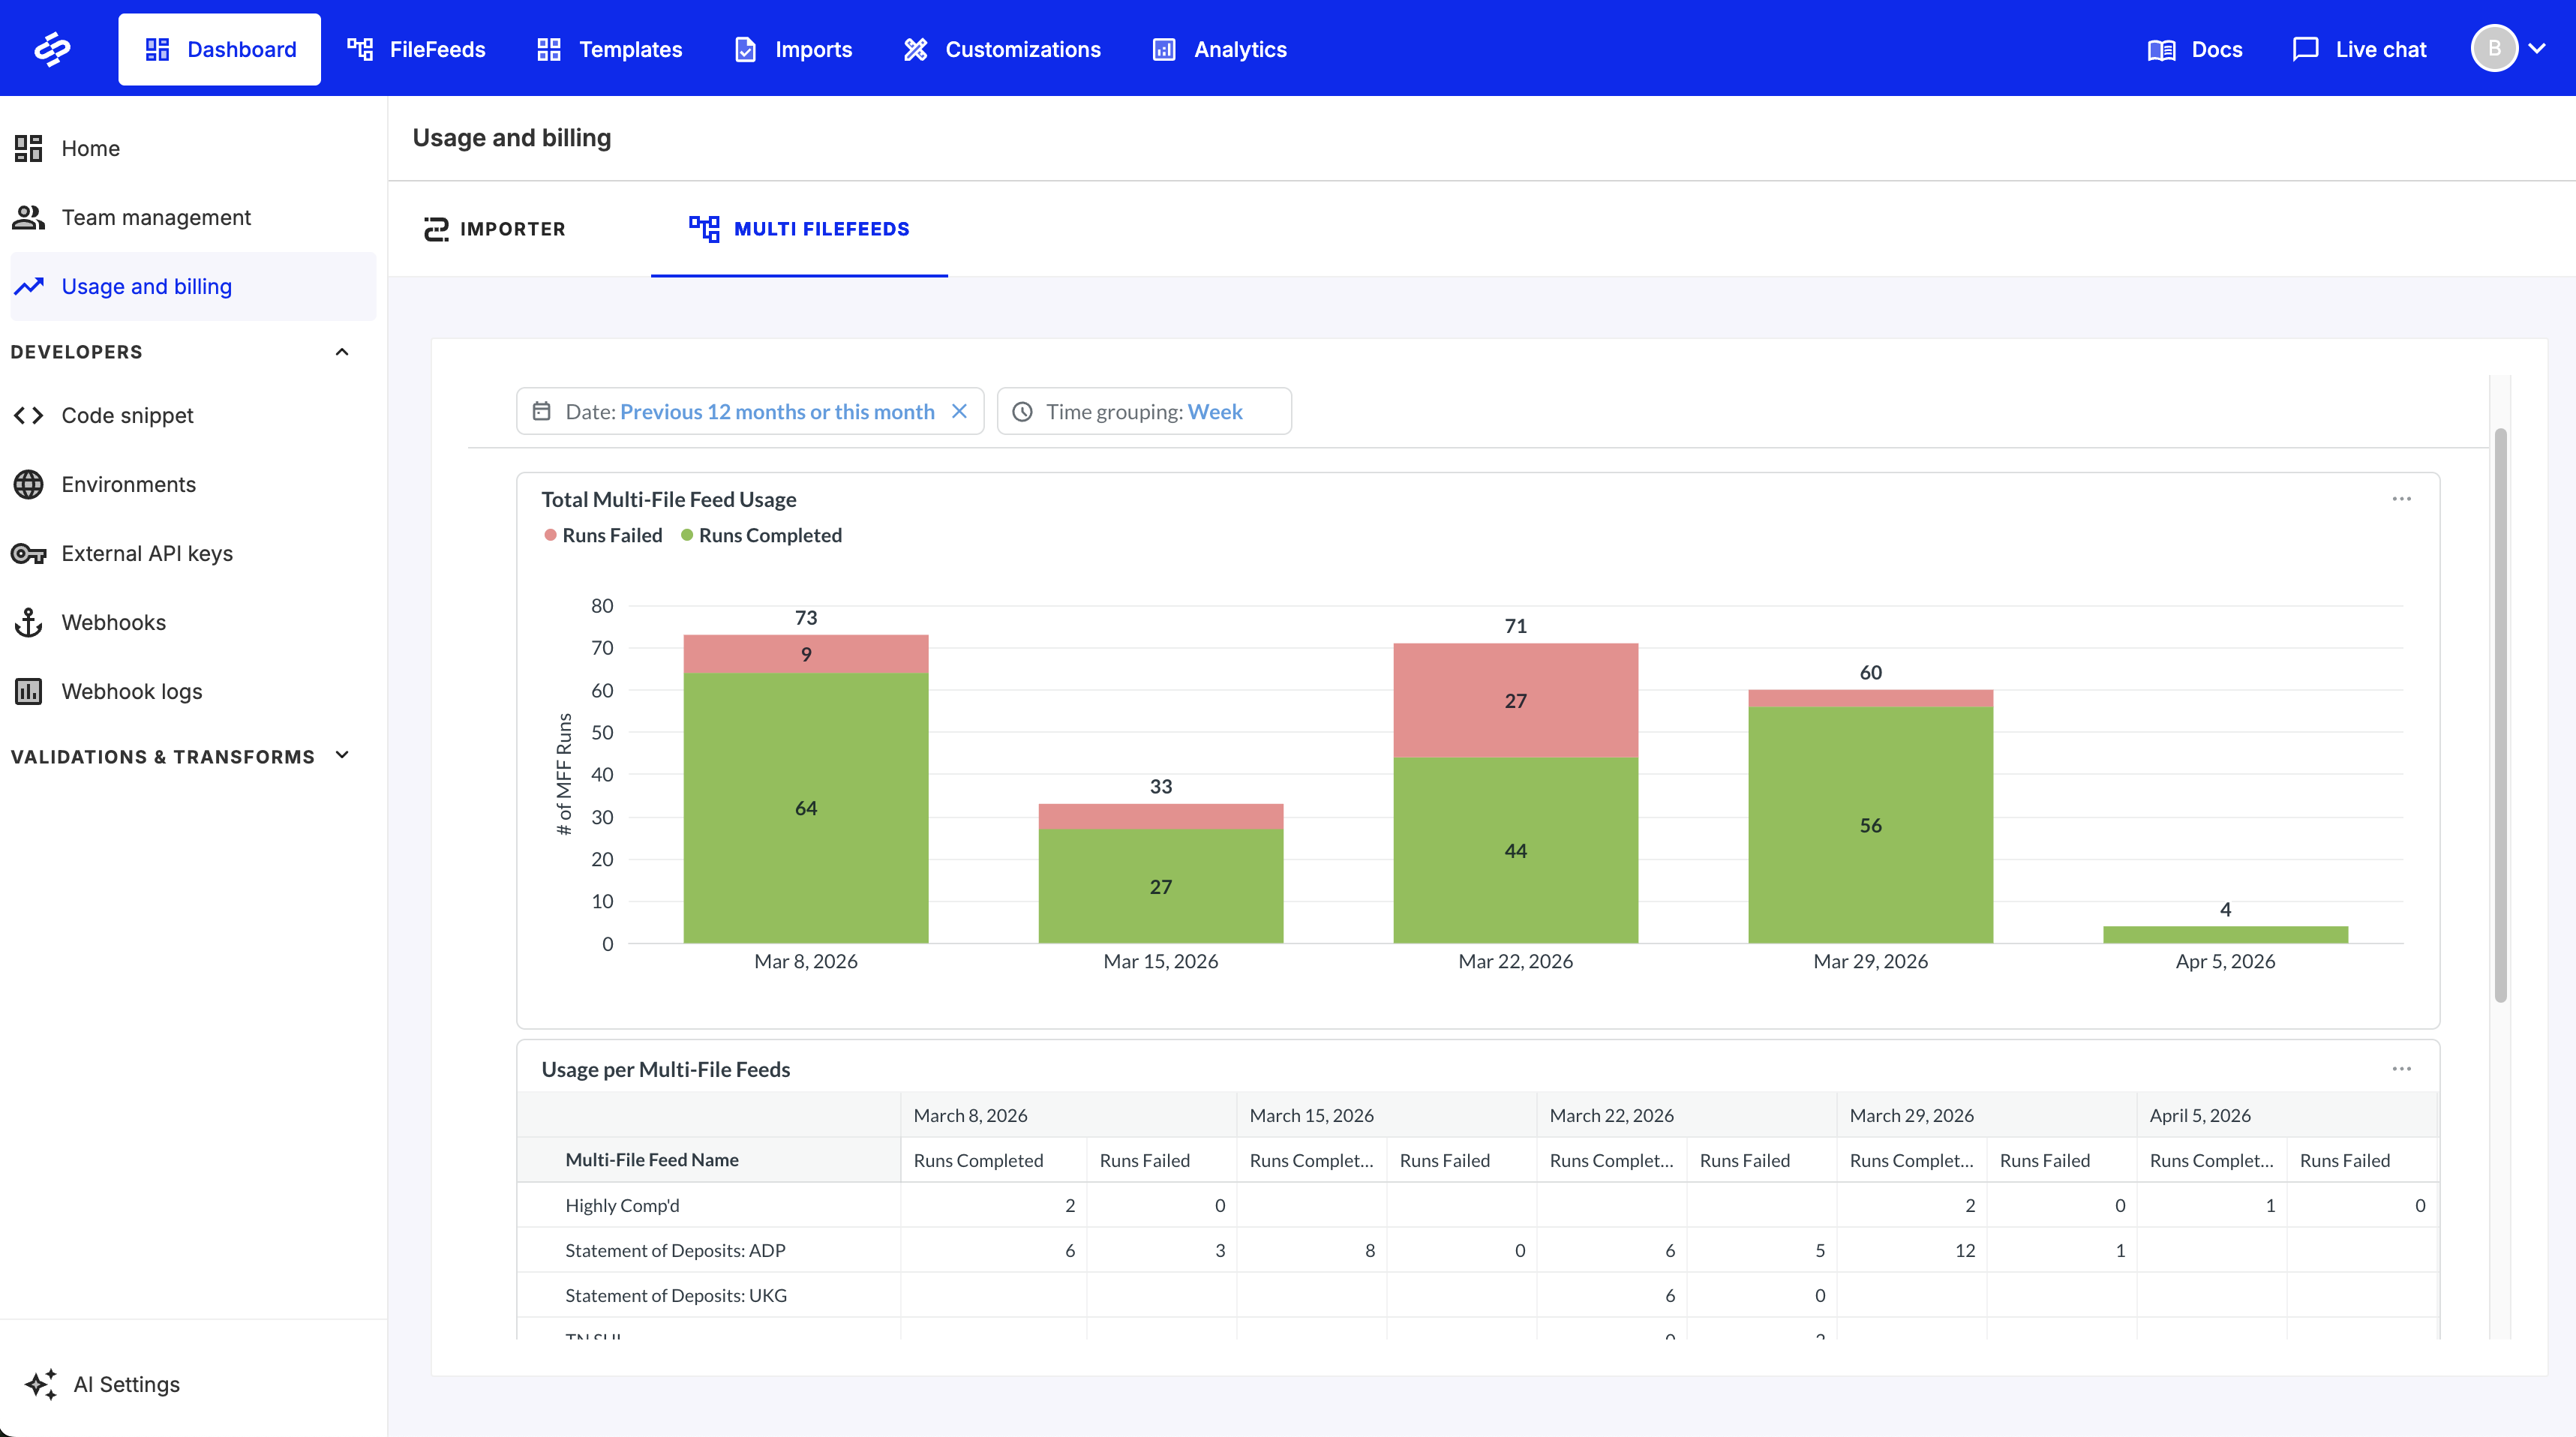Image resolution: width=2576 pixels, height=1437 pixels.
Task: Open the Docs book icon
Action: (x=2161, y=49)
